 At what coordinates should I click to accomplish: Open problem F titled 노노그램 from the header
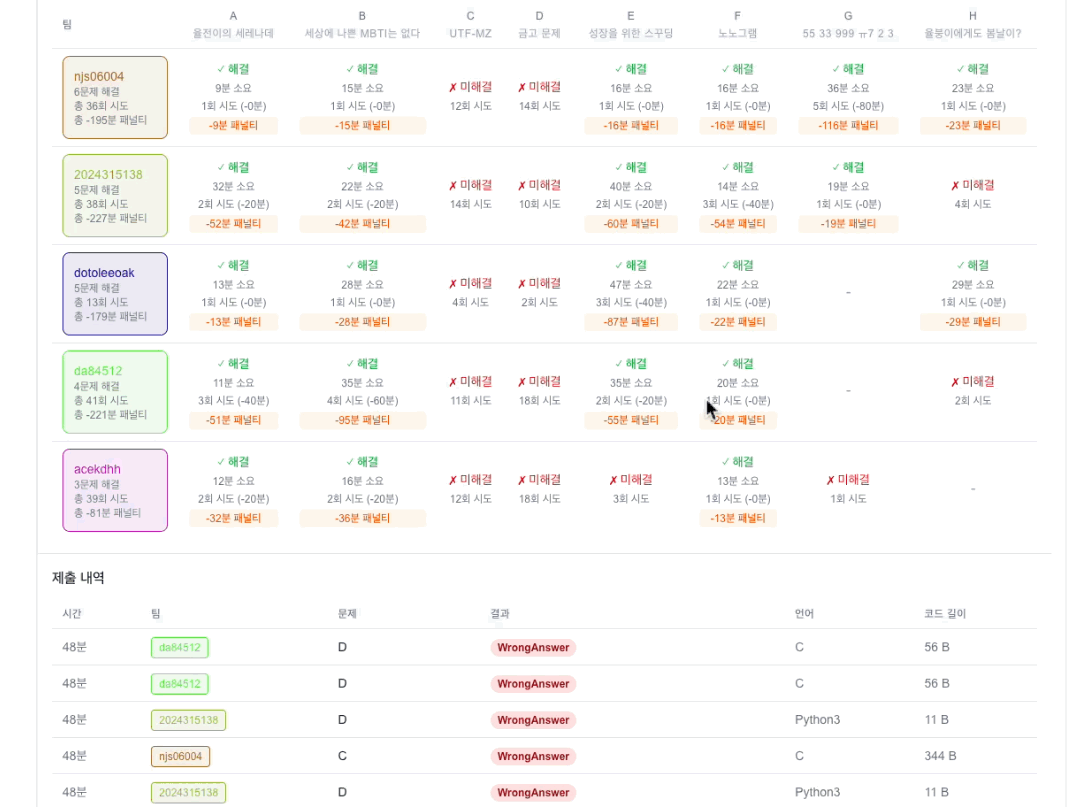pos(737,31)
